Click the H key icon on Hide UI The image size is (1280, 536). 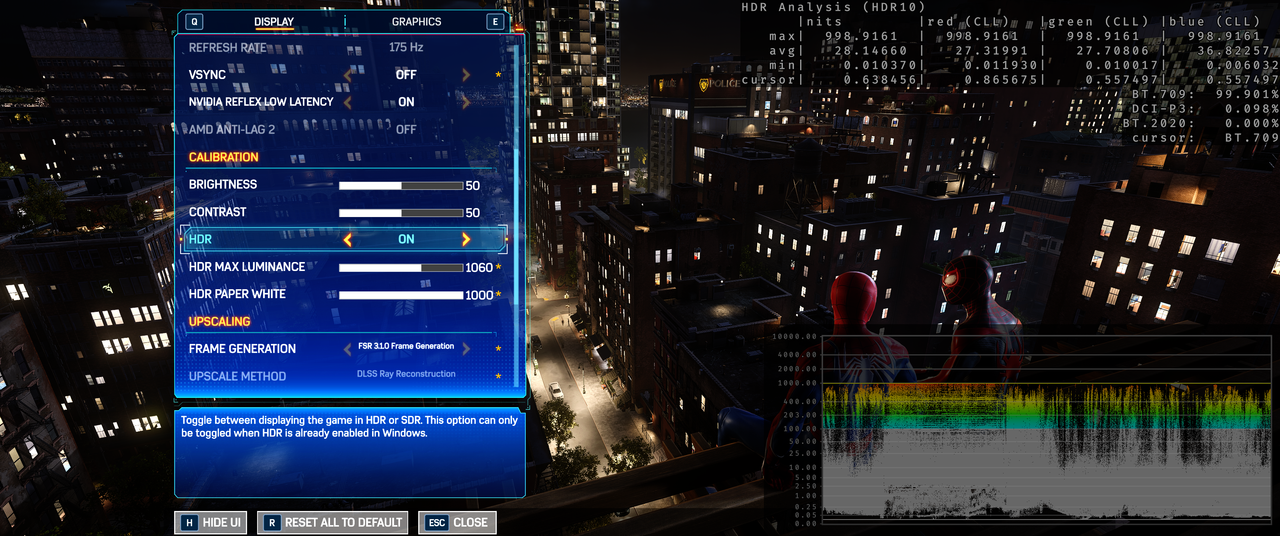[x=188, y=522]
